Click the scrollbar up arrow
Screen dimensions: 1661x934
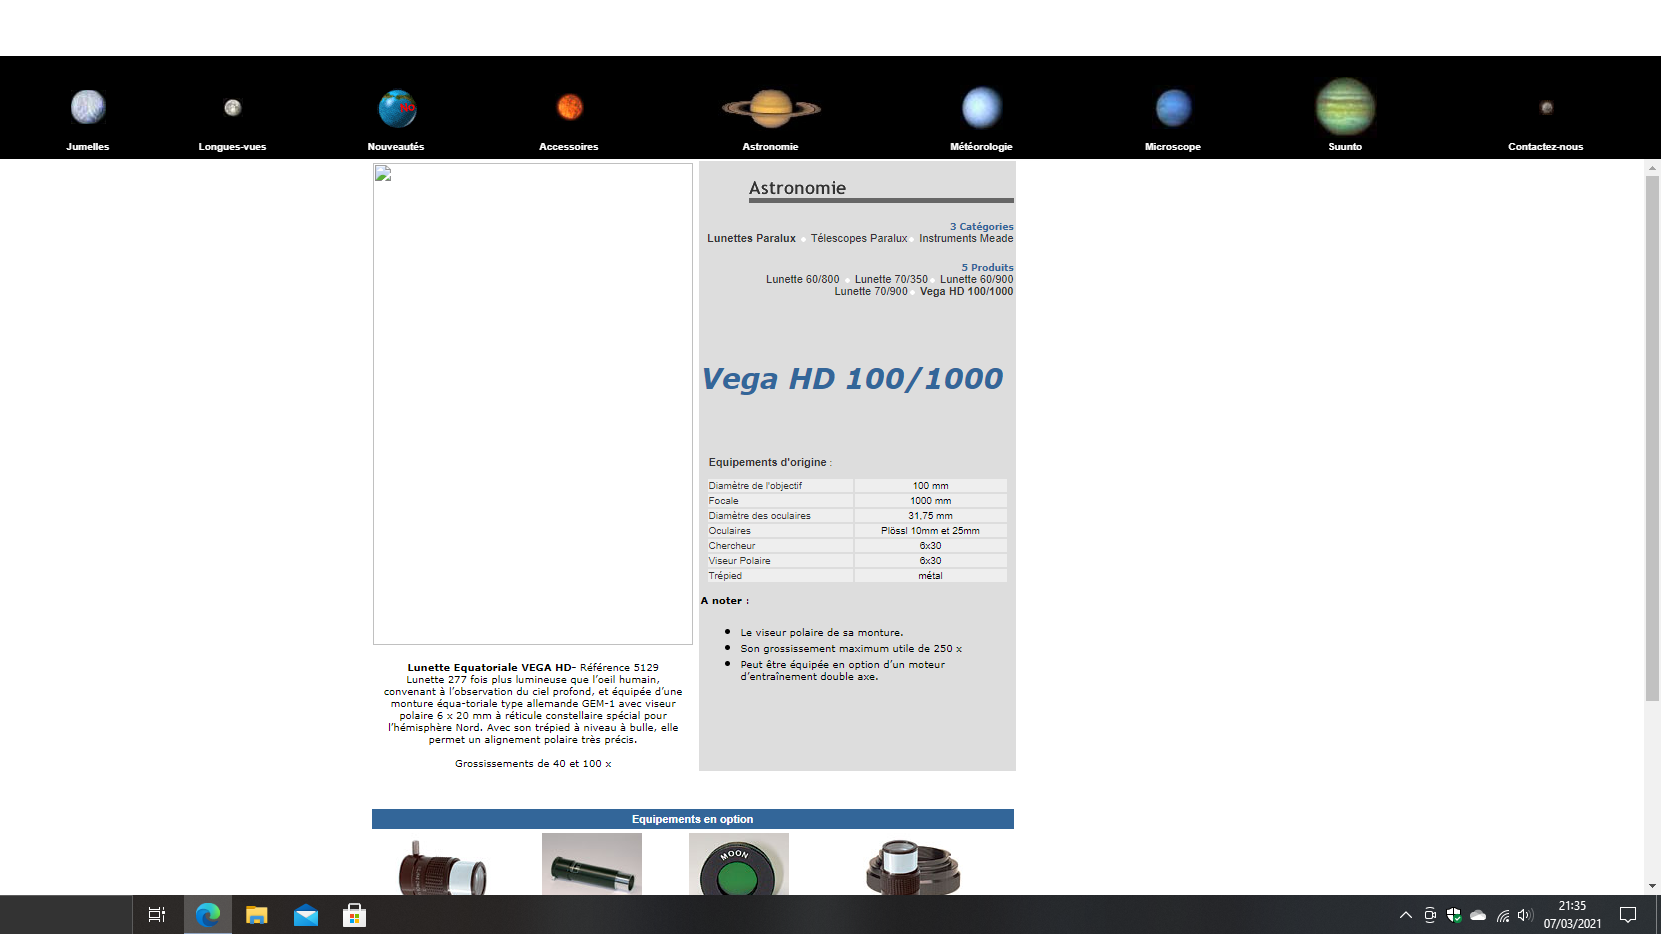click(1652, 168)
